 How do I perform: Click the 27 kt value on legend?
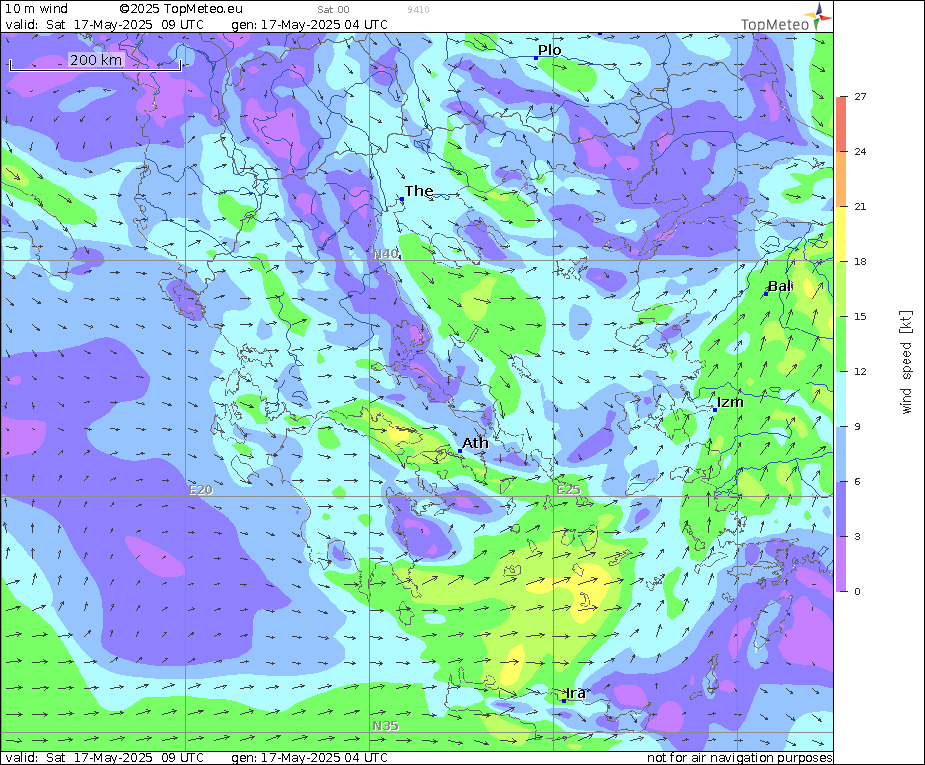(x=860, y=97)
